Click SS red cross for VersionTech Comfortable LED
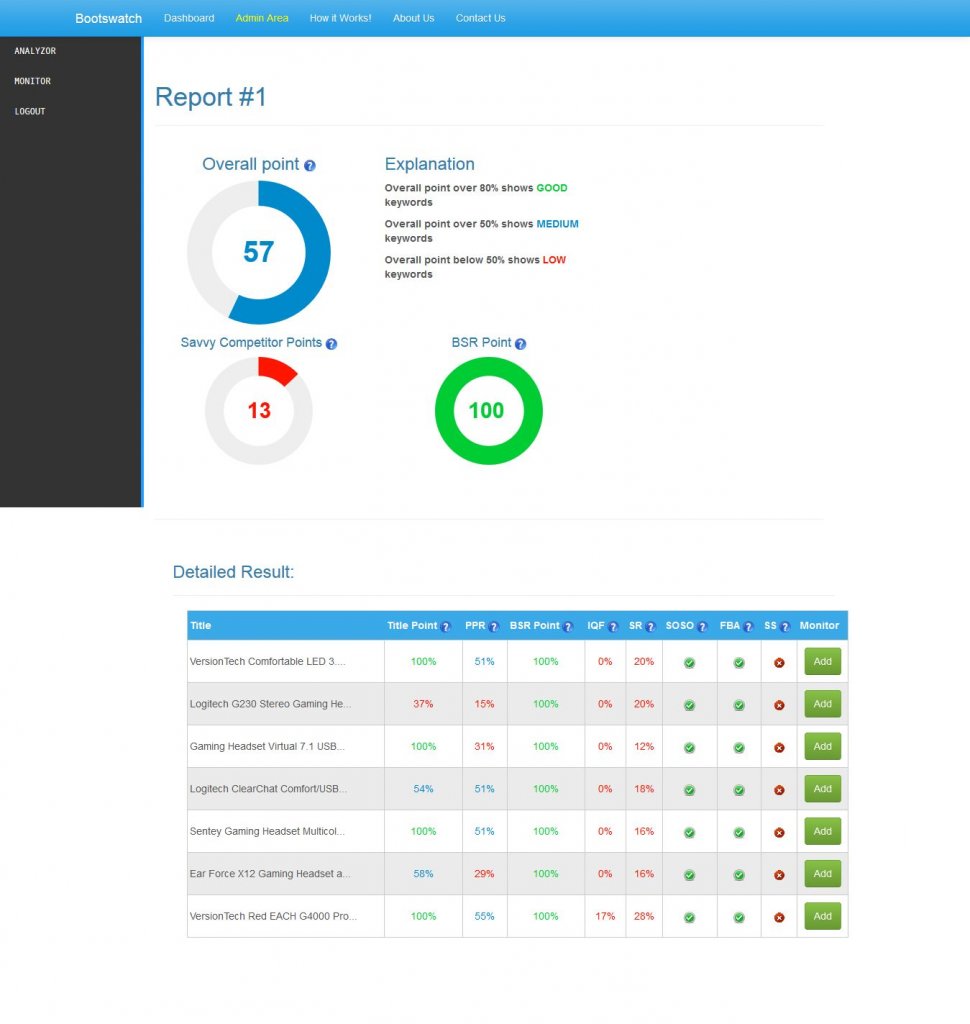Screen dimensions: 970x1024 coord(779,663)
